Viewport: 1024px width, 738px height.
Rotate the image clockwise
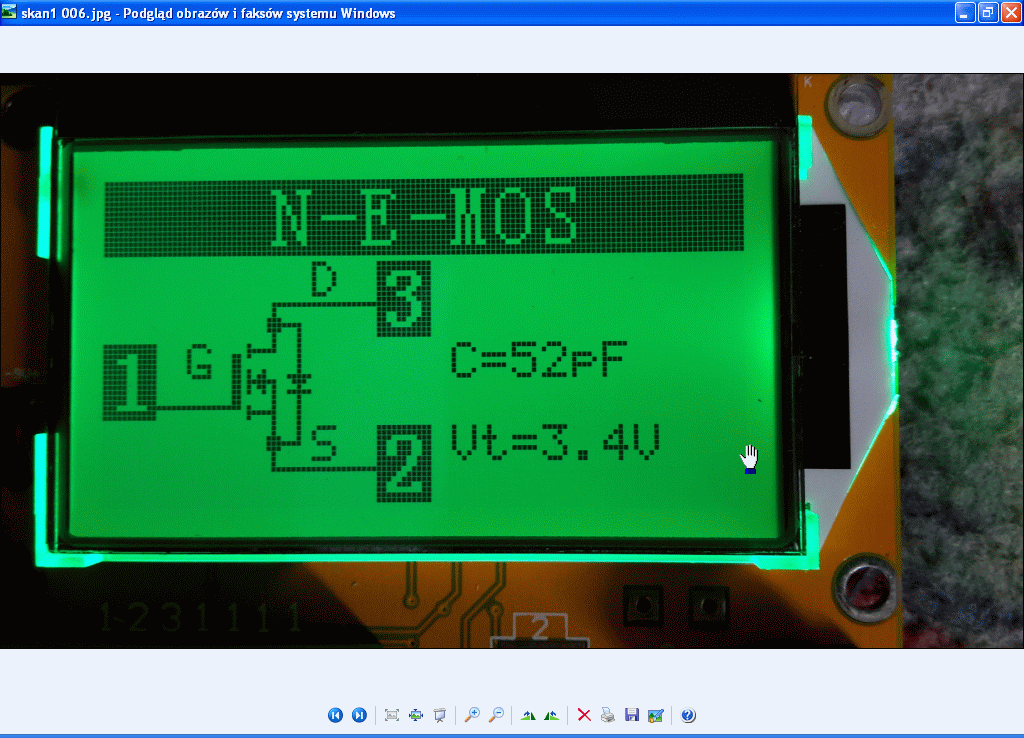click(x=528, y=715)
